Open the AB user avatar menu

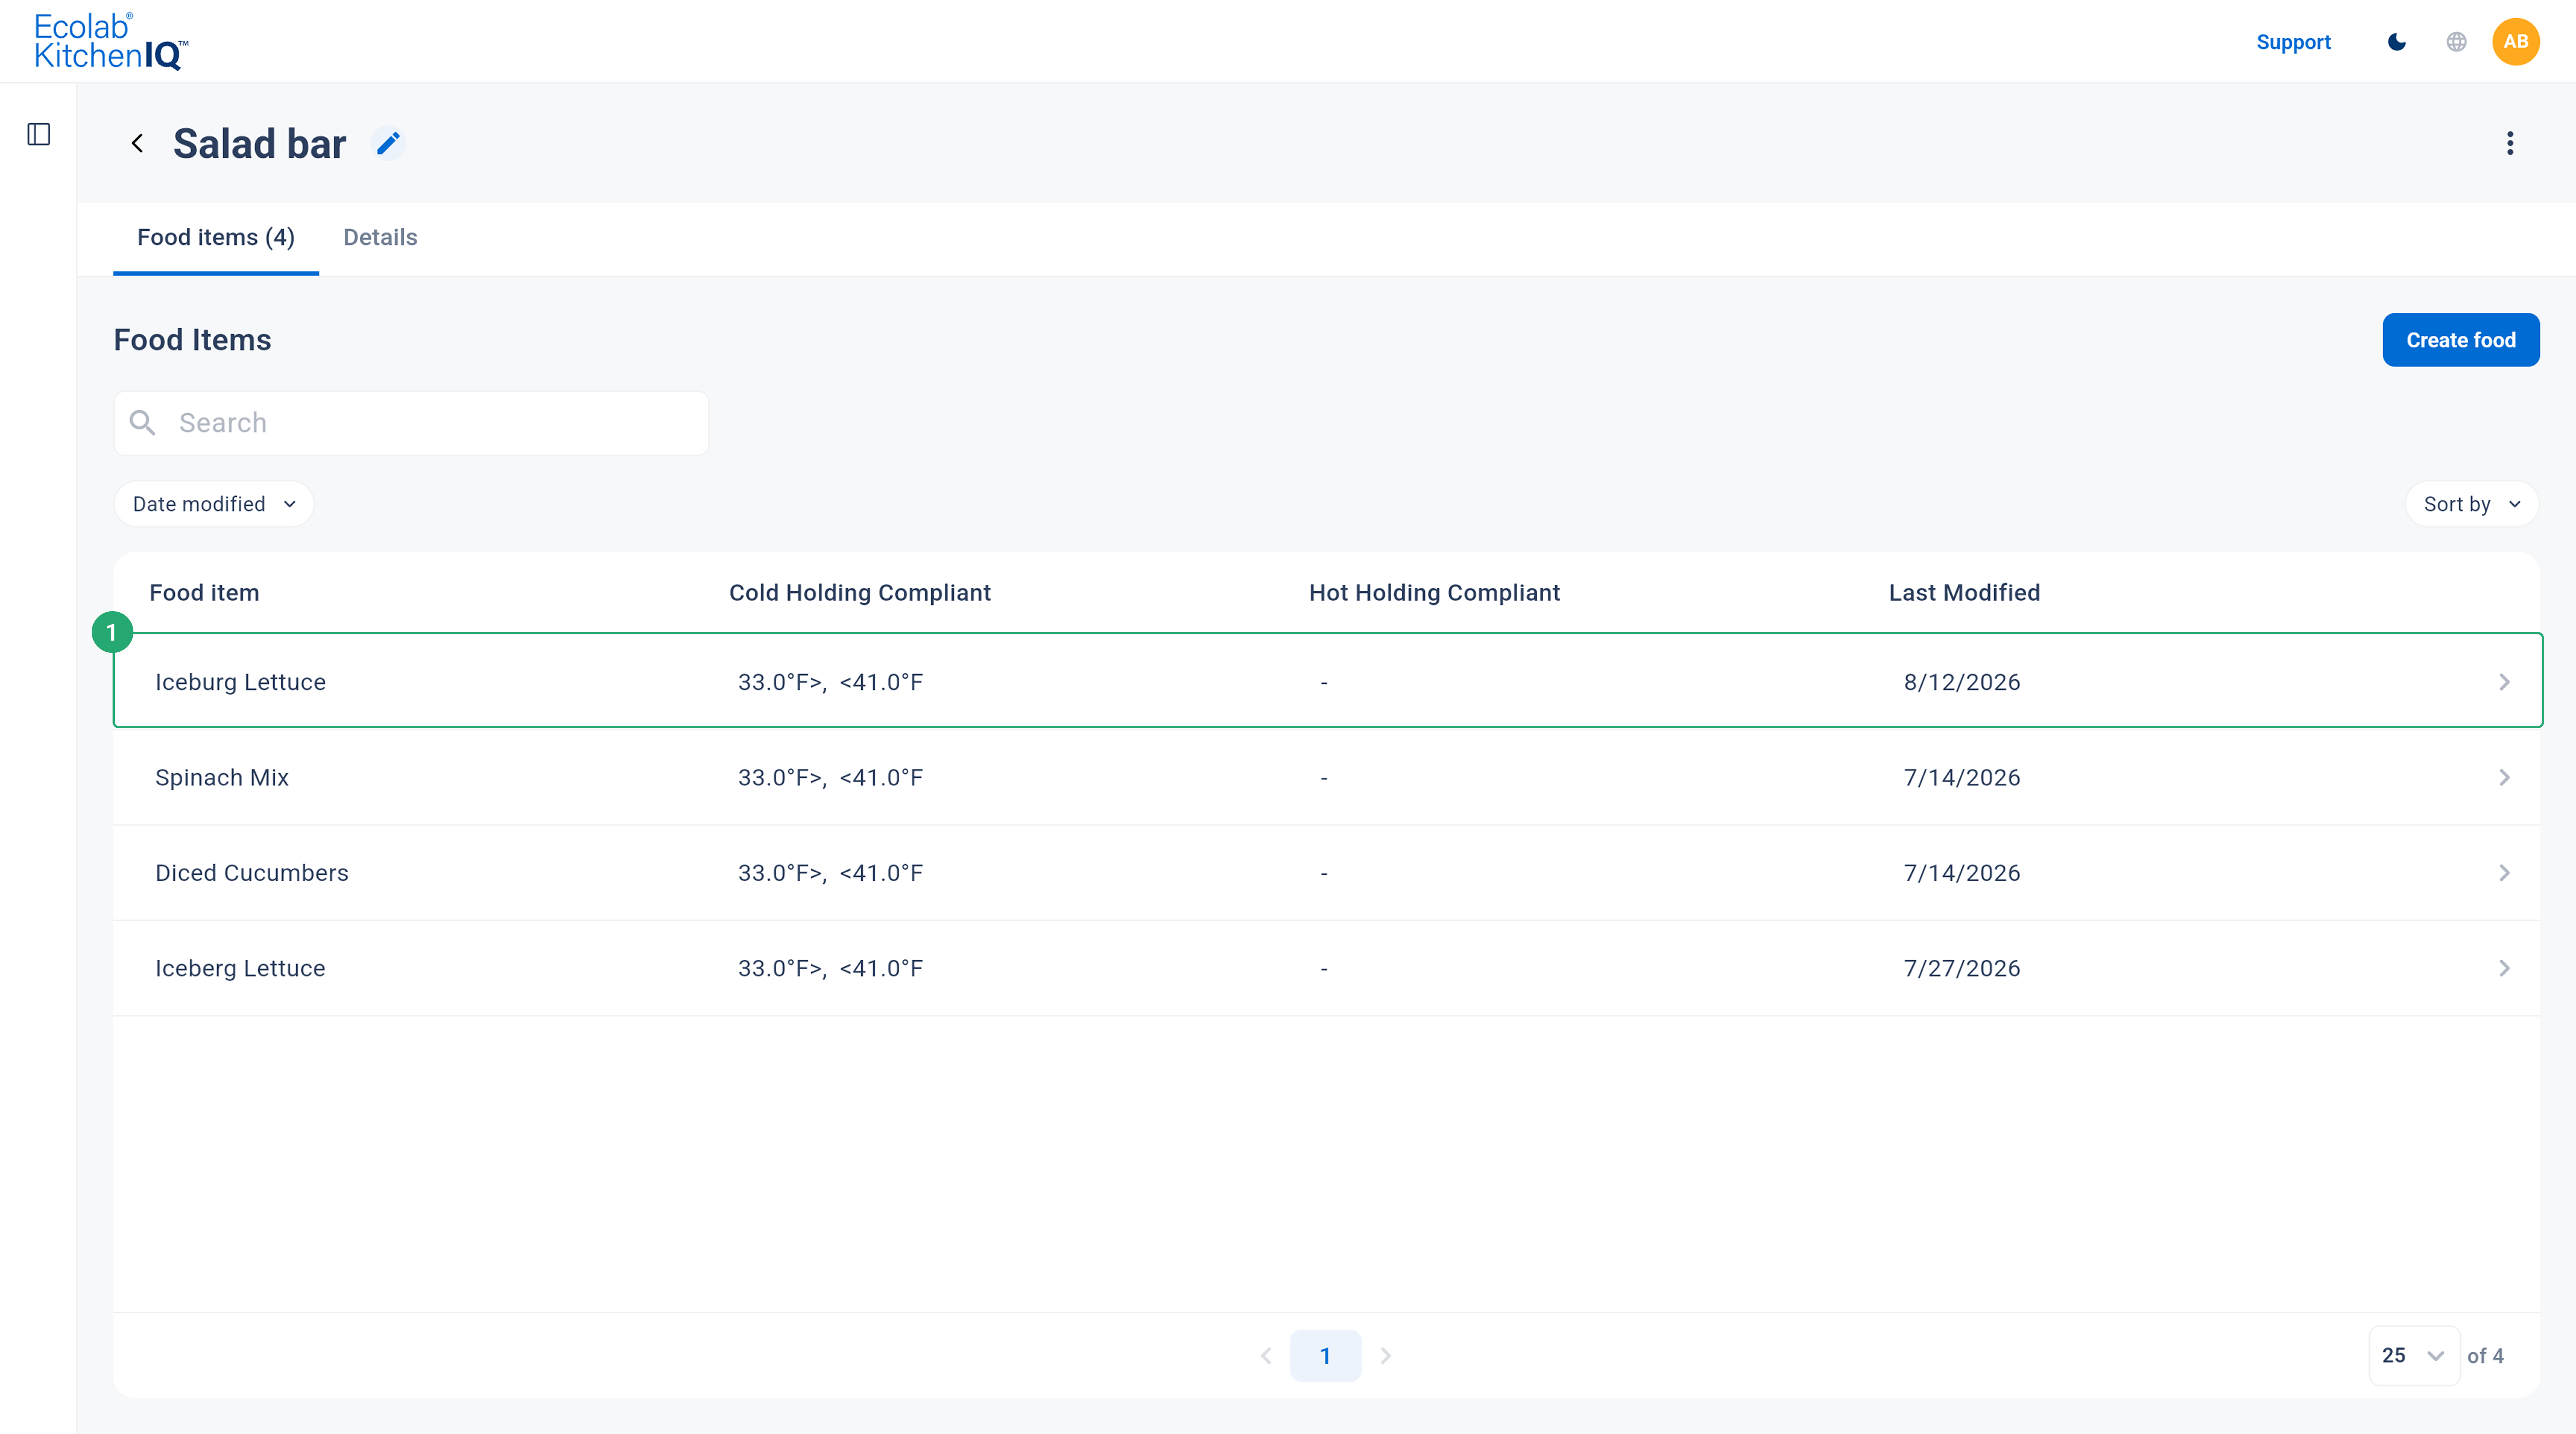click(x=2515, y=42)
